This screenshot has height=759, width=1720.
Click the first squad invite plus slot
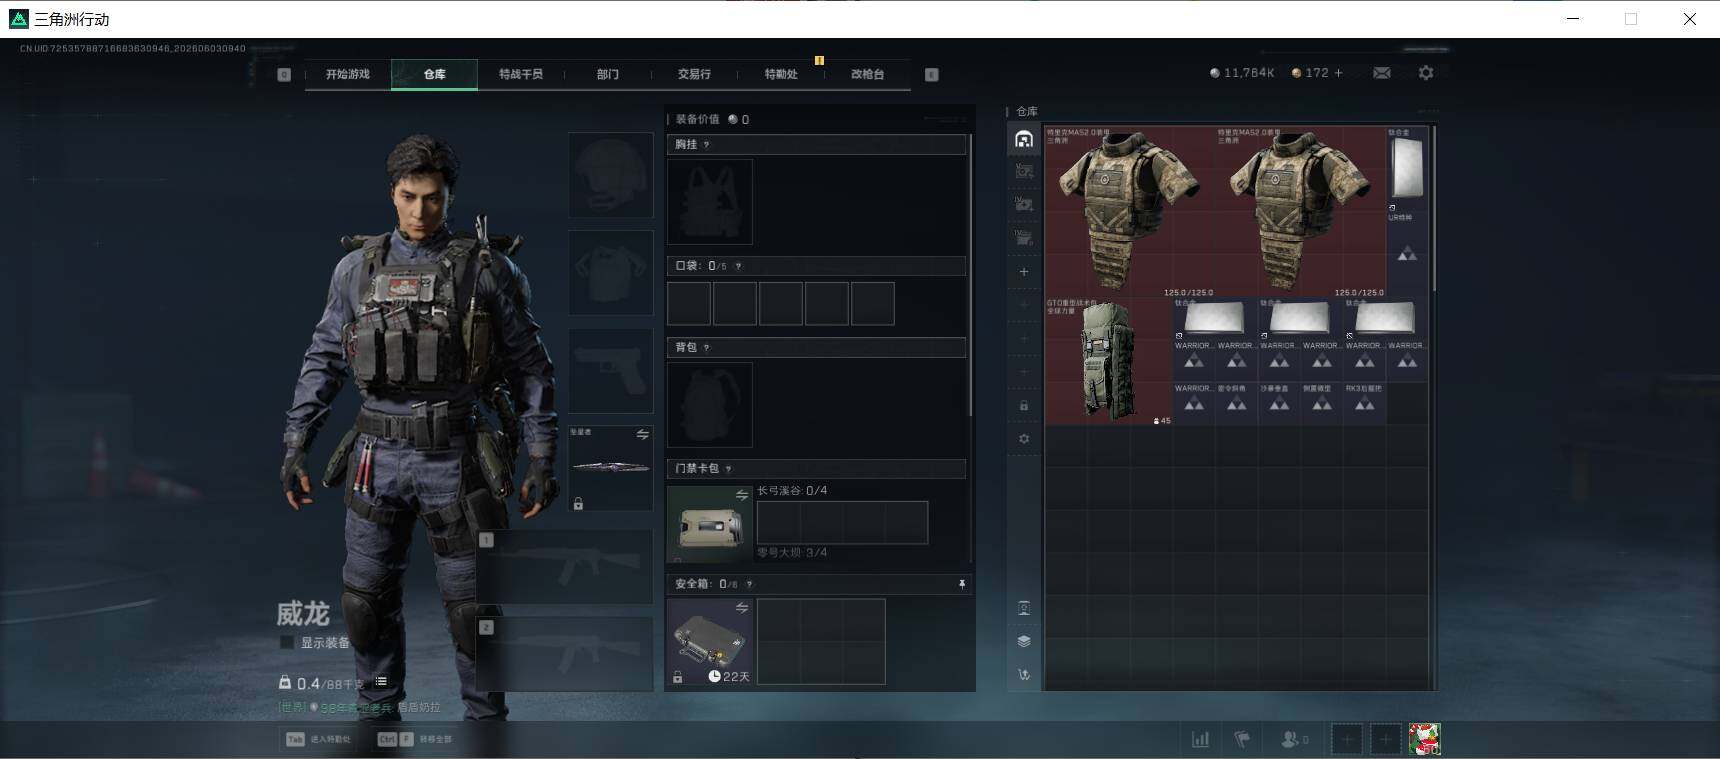click(x=1347, y=739)
